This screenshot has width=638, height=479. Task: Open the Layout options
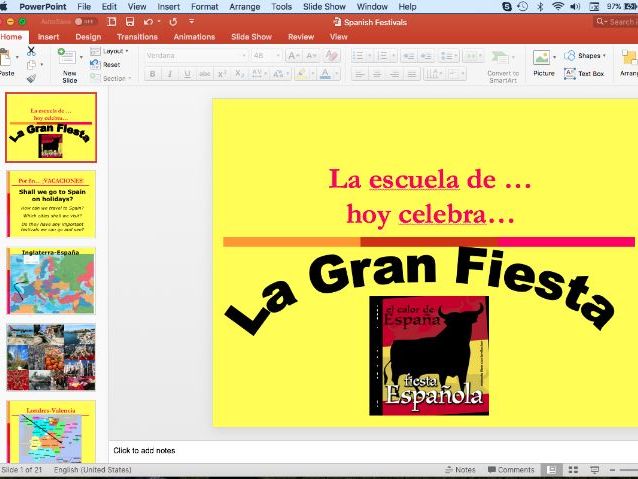pos(109,51)
